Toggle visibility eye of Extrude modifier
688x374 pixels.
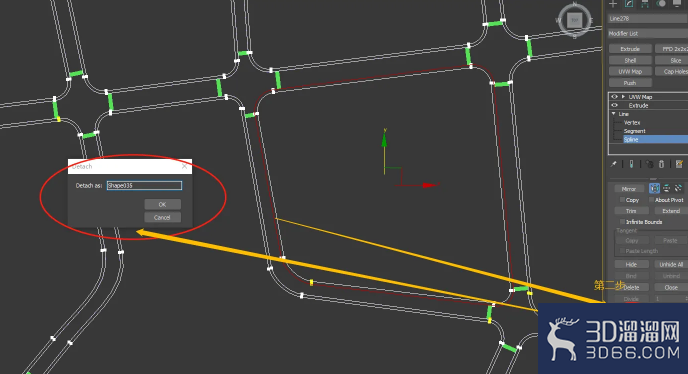(614, 105)
